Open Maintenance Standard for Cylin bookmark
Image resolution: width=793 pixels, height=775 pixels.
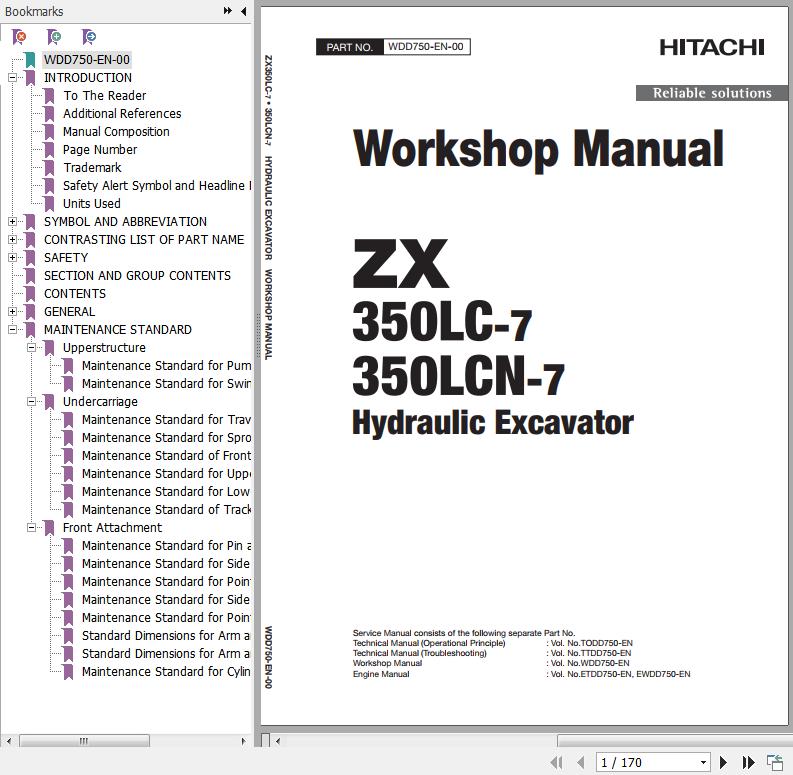166,672
